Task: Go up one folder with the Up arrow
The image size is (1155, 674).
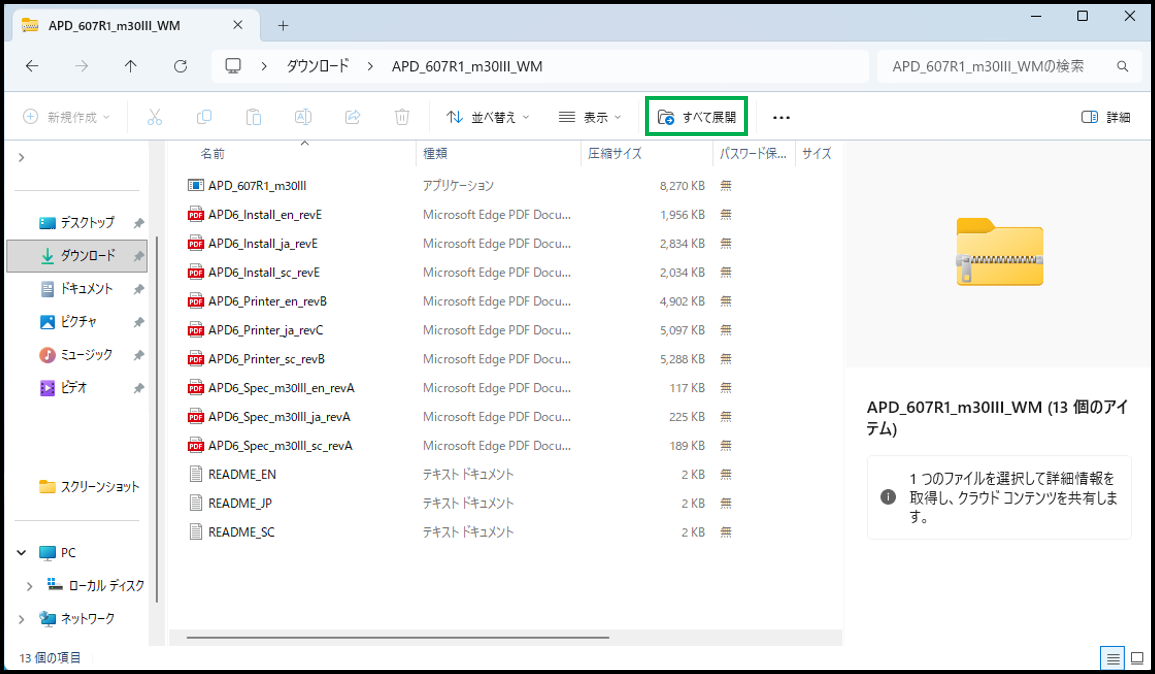Action: [131, 67]
